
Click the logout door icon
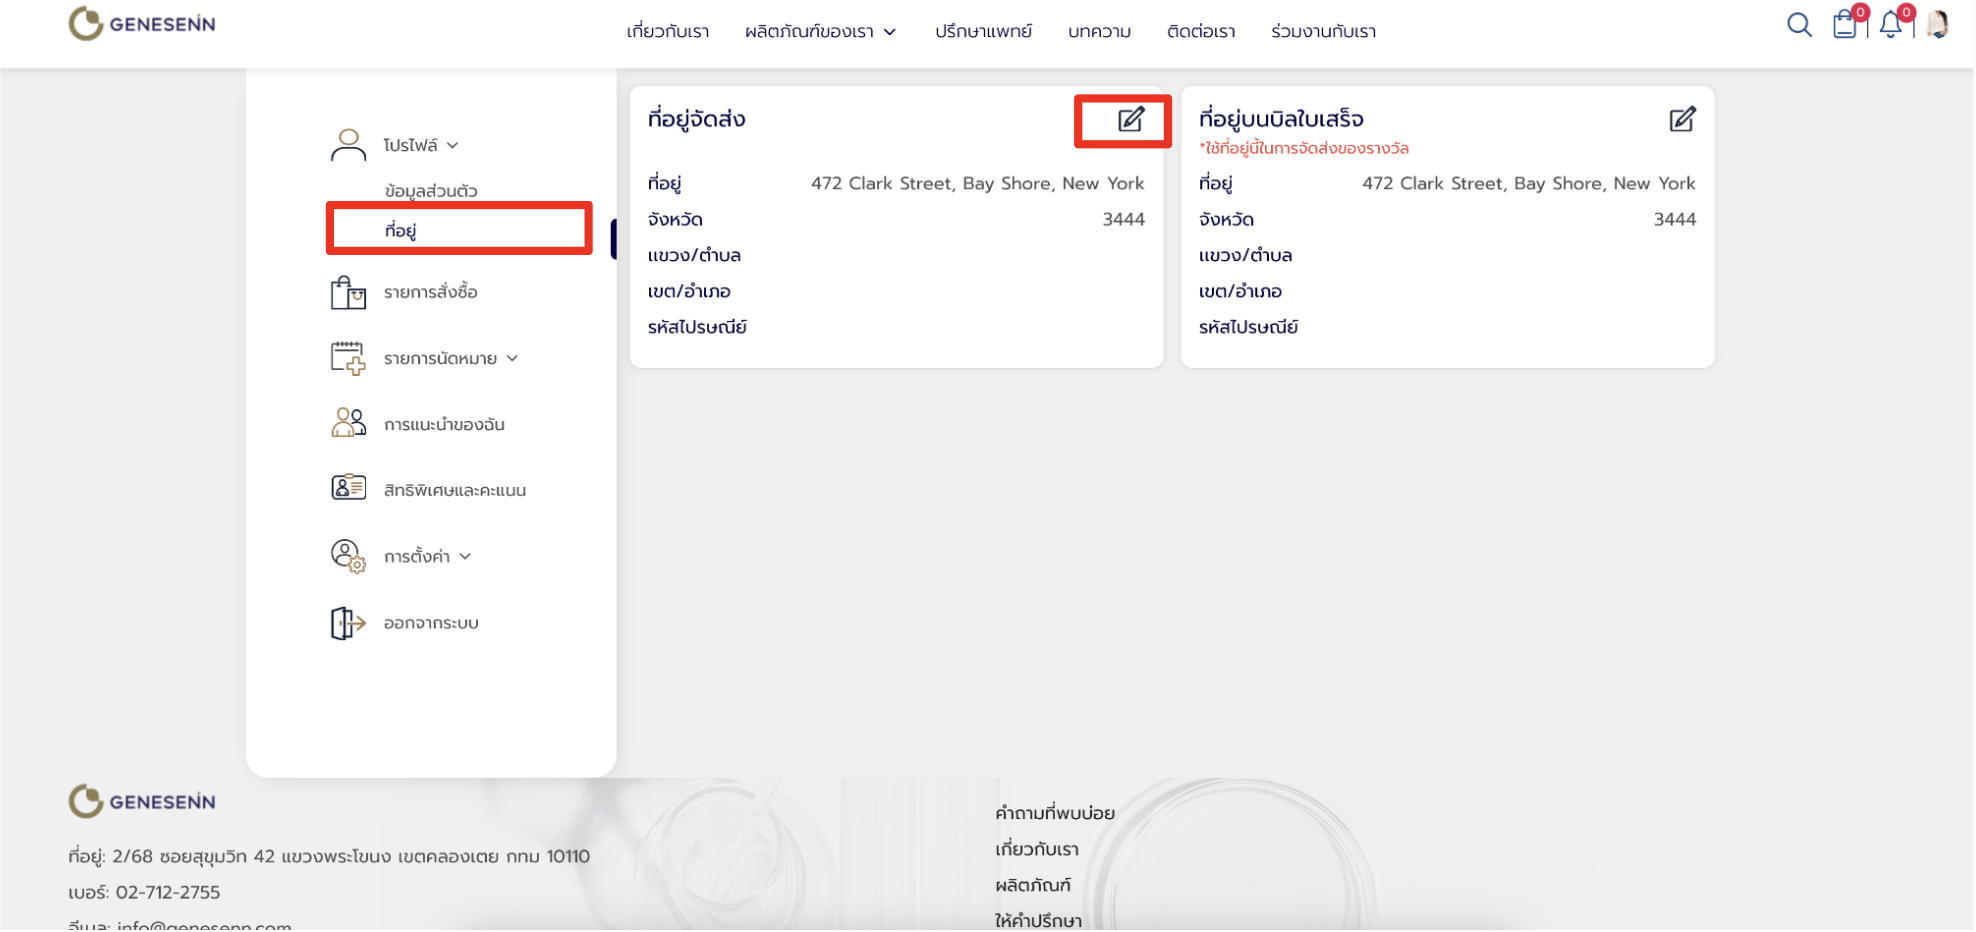click(348, 623)
